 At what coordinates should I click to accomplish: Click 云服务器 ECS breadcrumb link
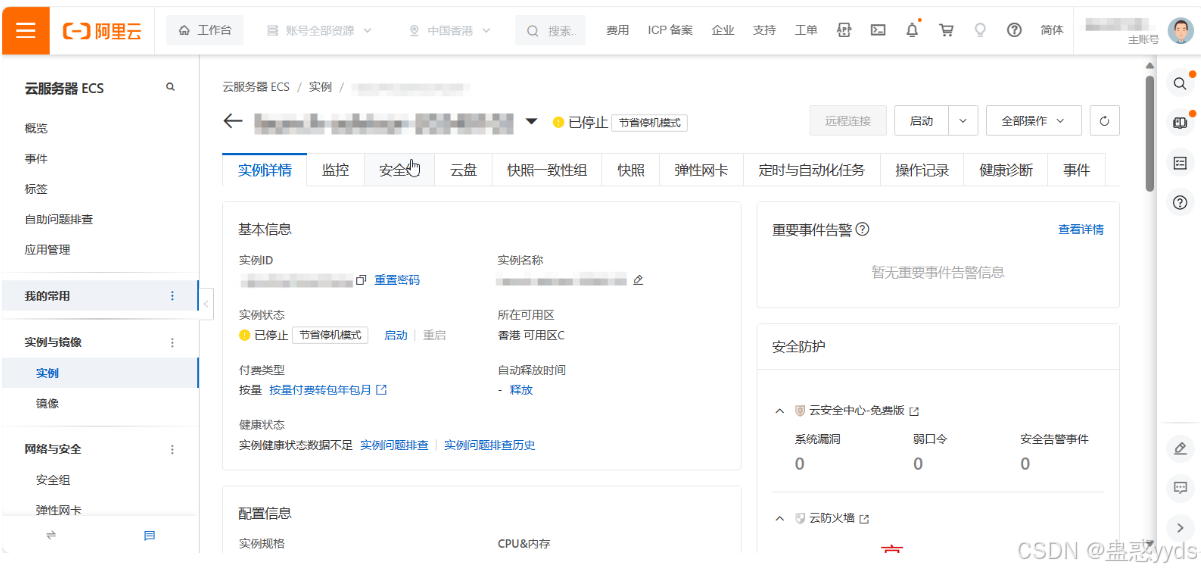pos(256,87)
